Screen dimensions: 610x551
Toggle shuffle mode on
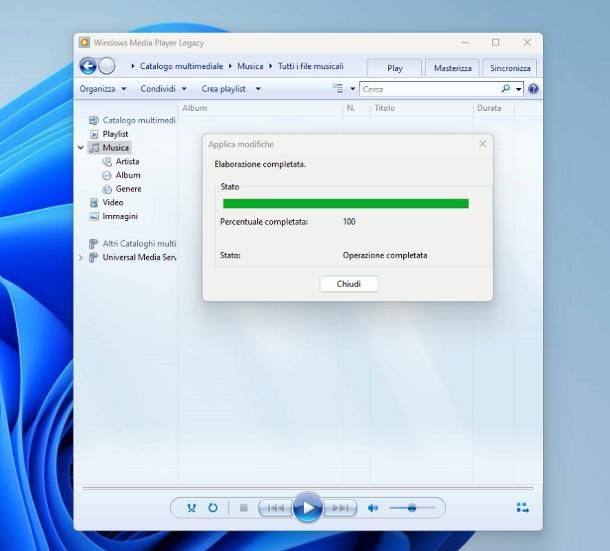192,508
